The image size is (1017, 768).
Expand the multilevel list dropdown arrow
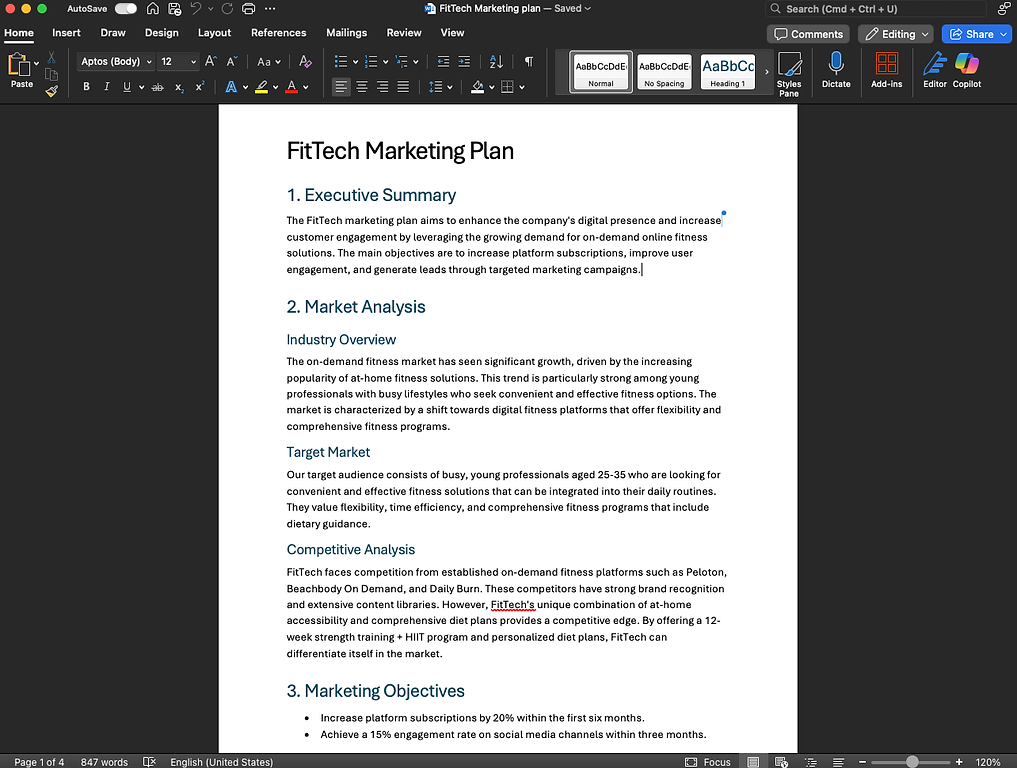pyautogui.click(x=416, y=62)
